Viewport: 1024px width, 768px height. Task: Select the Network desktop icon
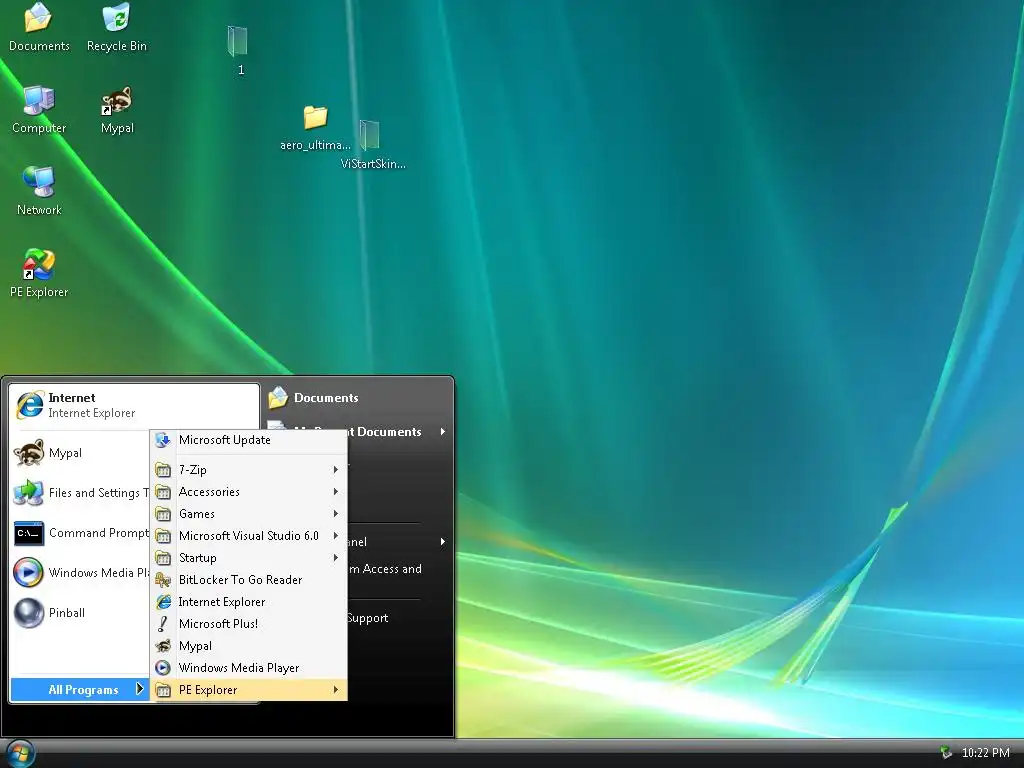(x=39, y=191)
